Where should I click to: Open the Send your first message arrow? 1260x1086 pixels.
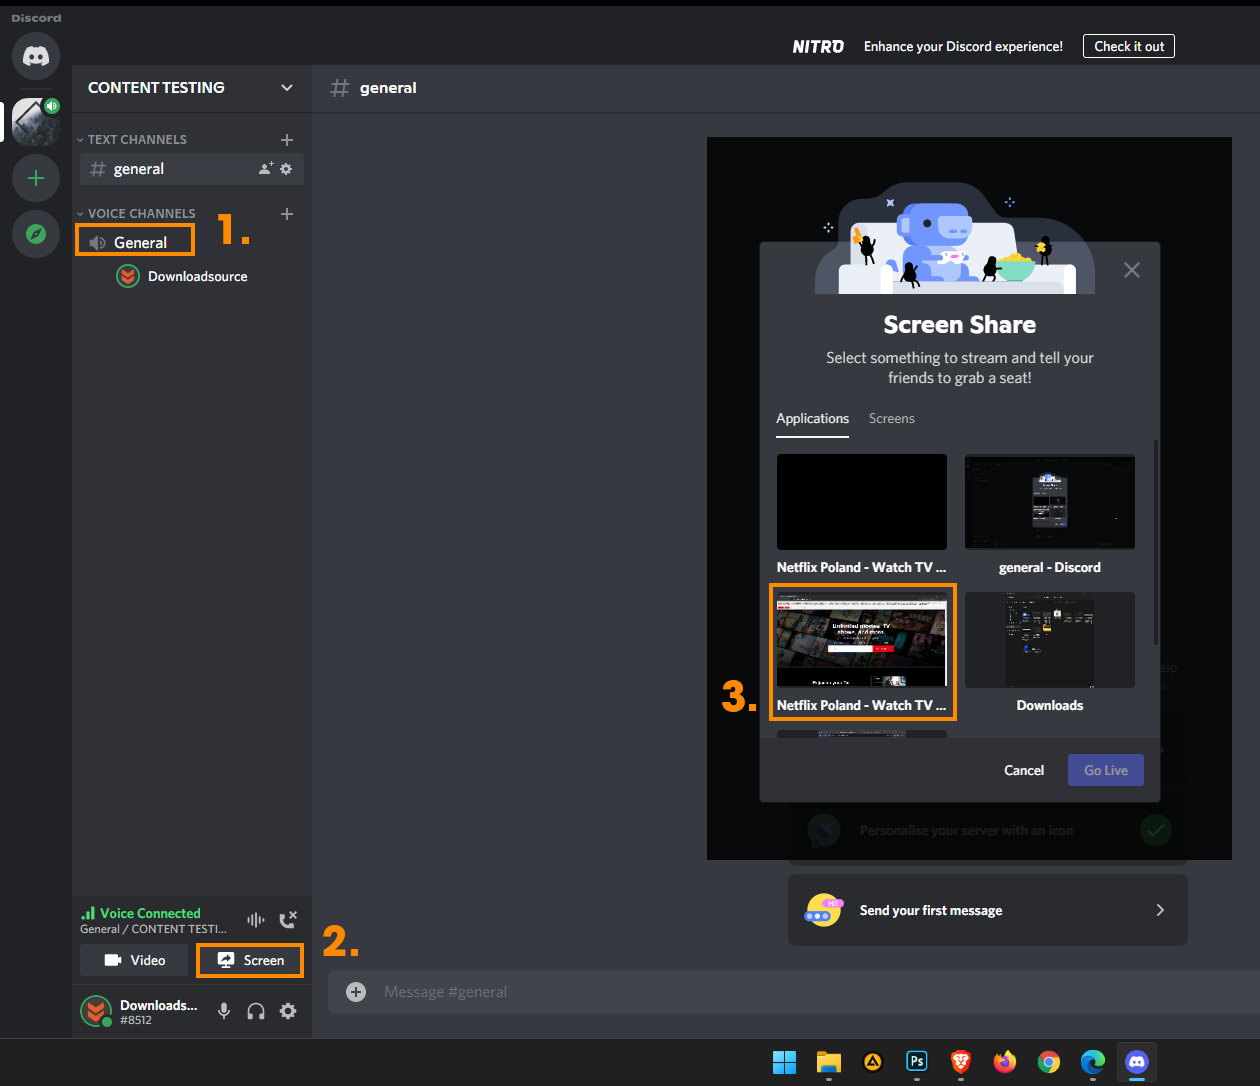[x=1160, y=910]
